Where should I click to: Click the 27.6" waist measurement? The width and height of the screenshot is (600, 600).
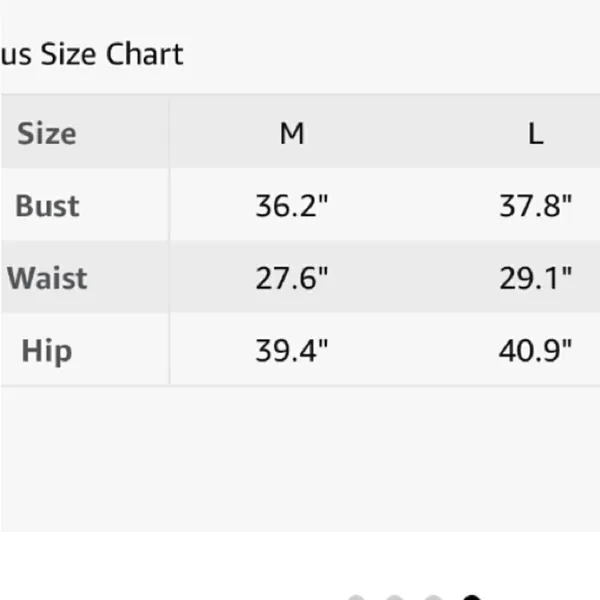click(292, 278)
